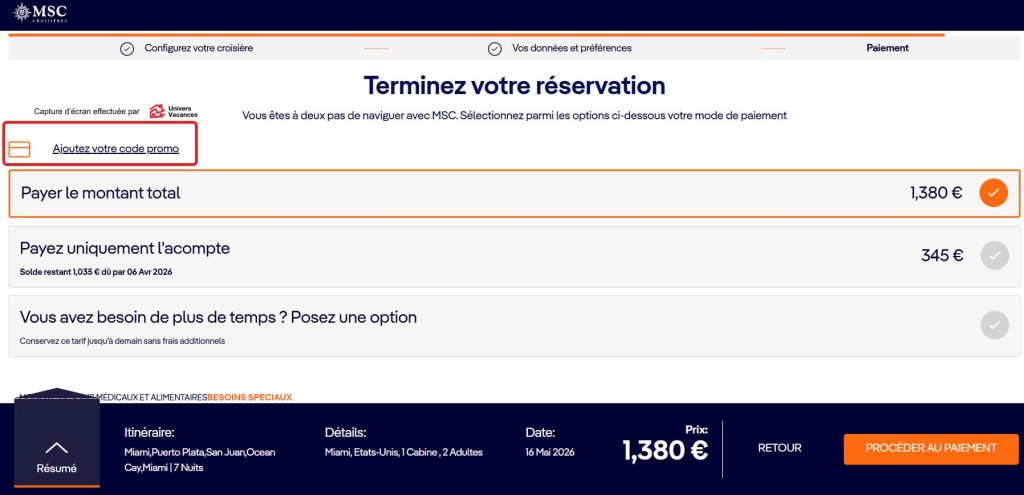This screenshot has width=1024, height=495.
Task: Expand the Résumé panel label
Action: coord(57,468)
